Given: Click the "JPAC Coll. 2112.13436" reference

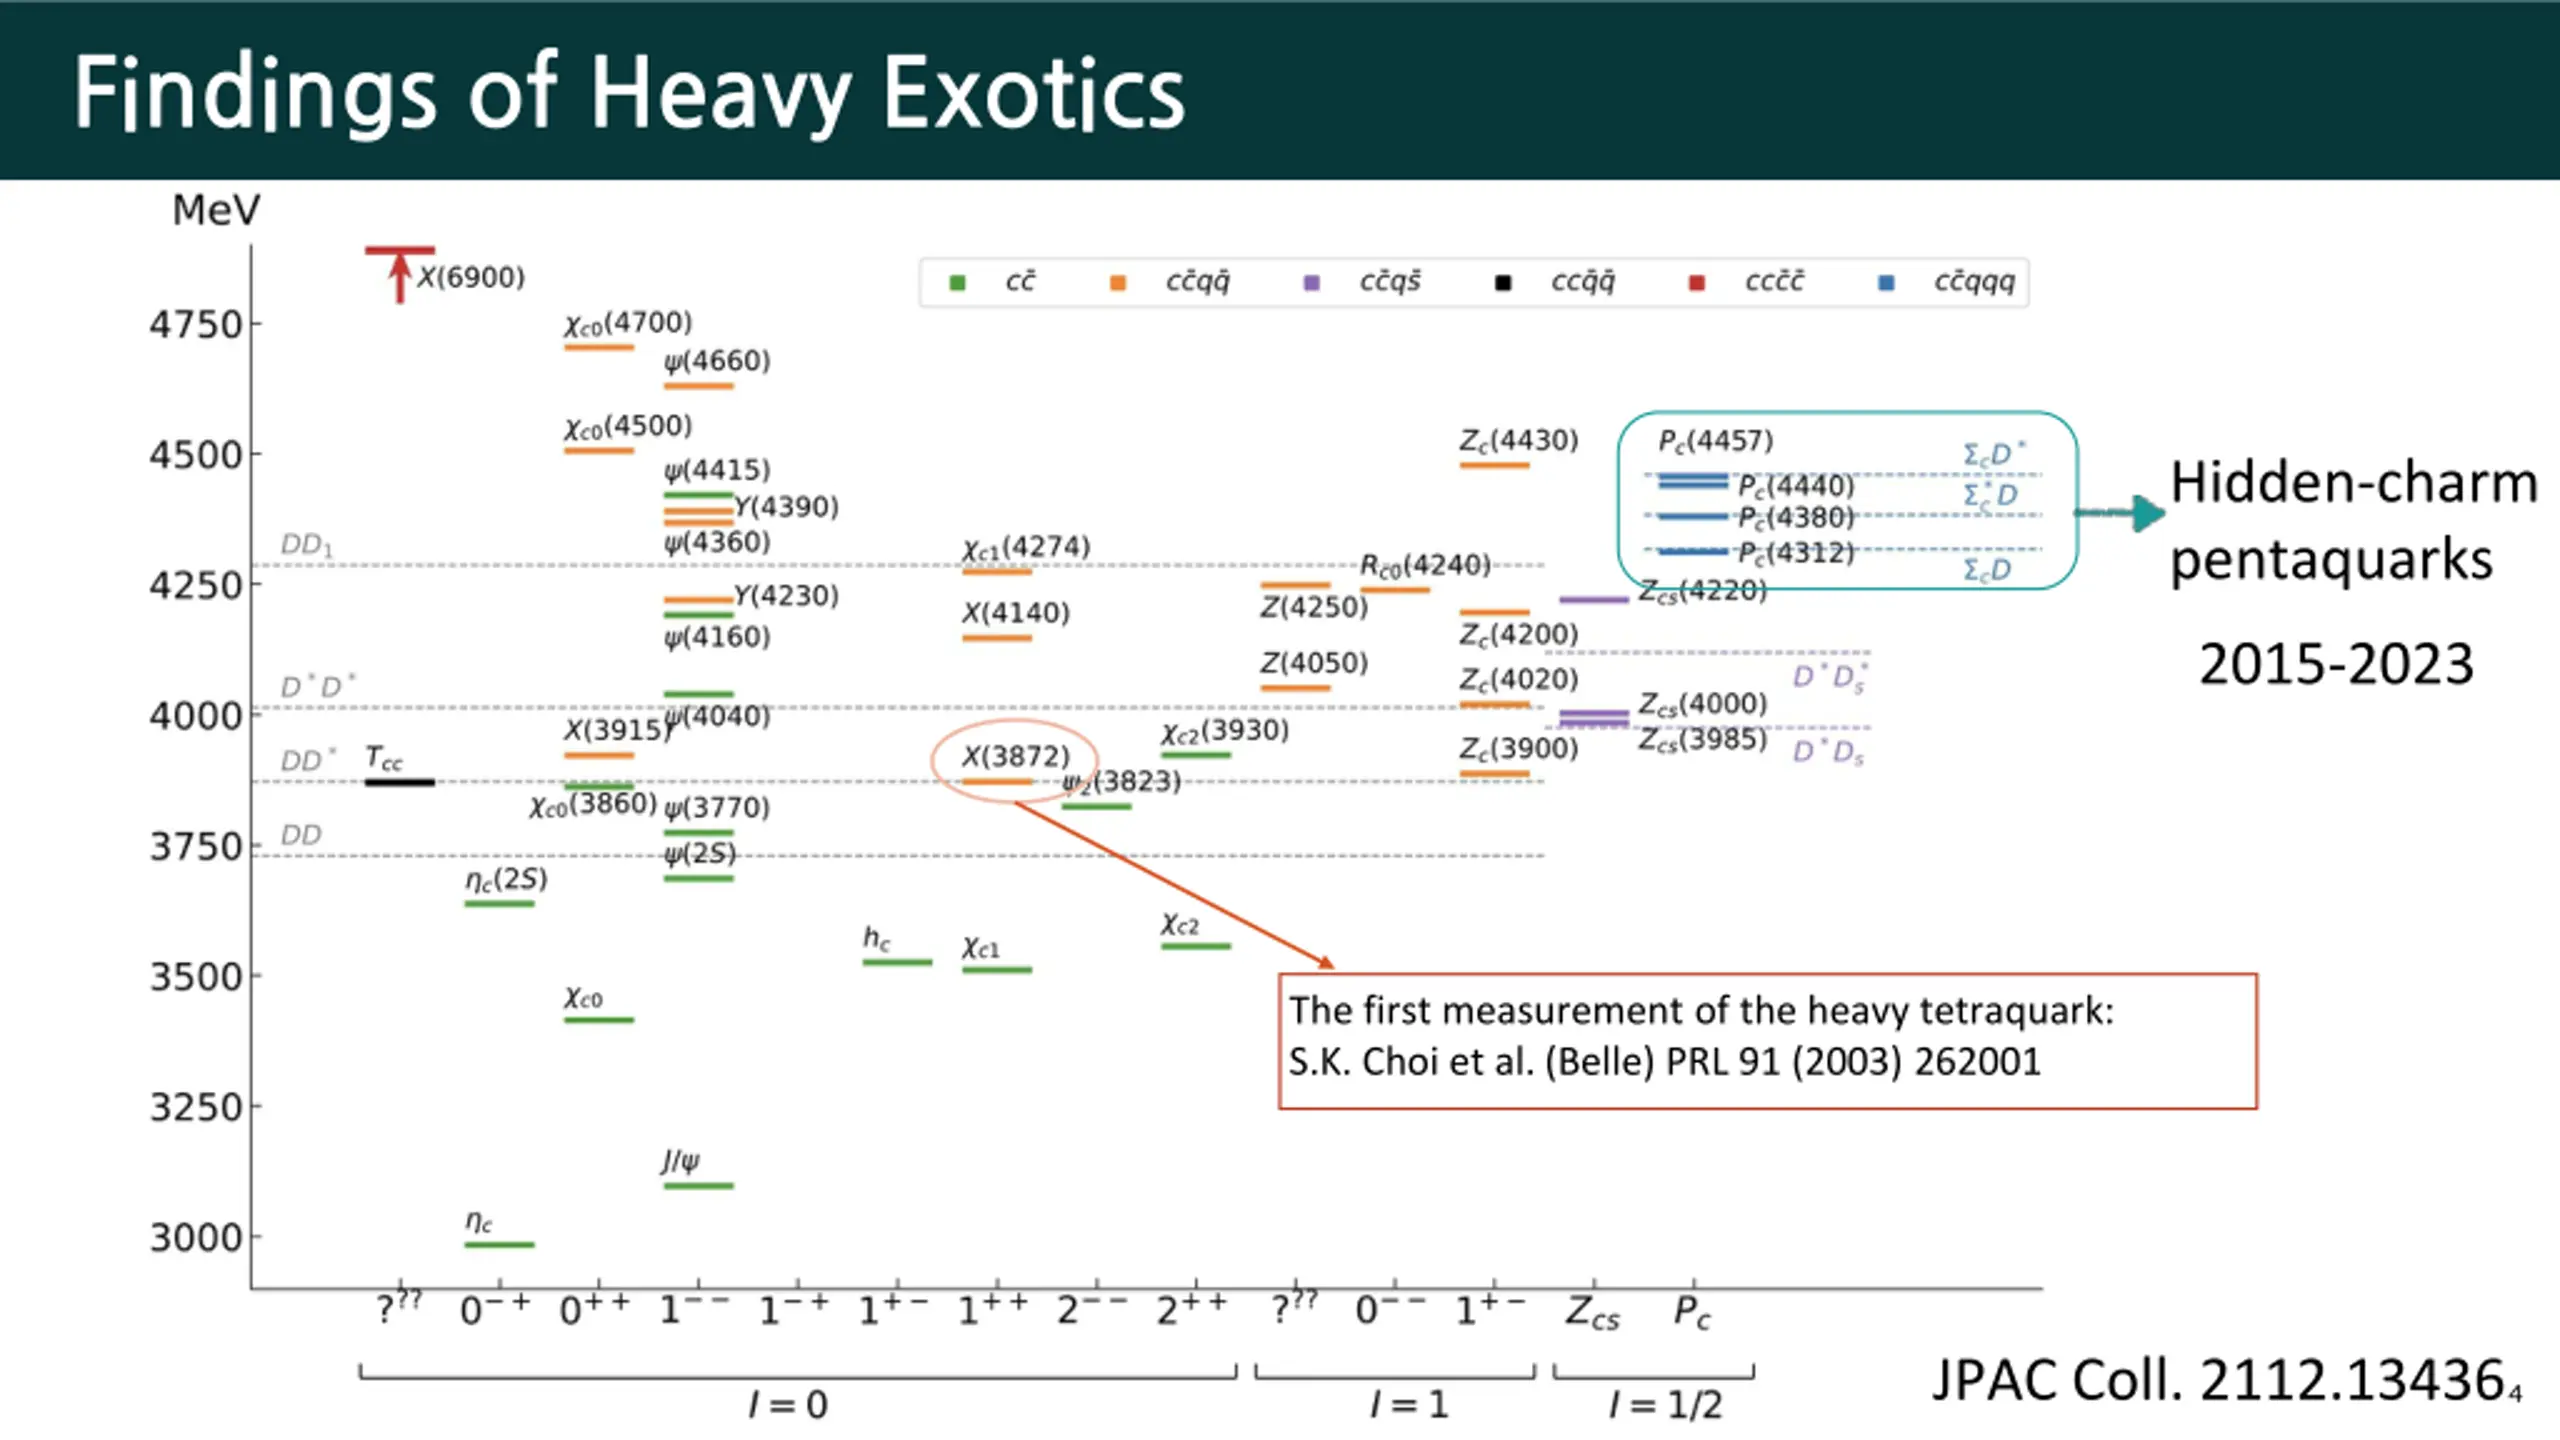Looking at the screenshot, I should 2218,1380.
